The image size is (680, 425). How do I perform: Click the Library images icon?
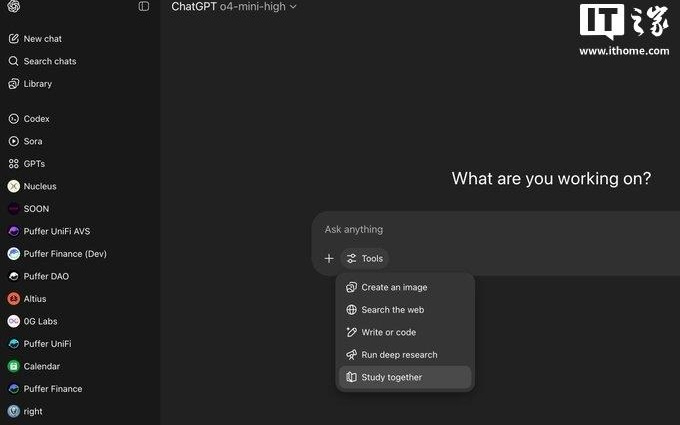13,84
